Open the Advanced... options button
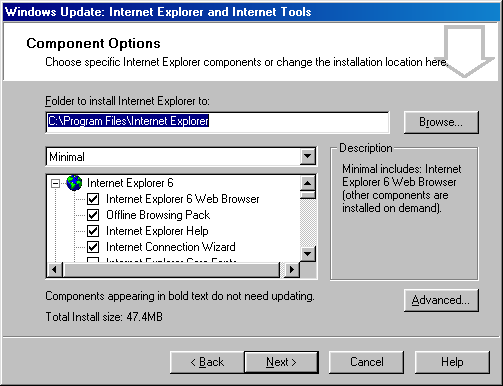The image size is (503, 386). [441, 300]
